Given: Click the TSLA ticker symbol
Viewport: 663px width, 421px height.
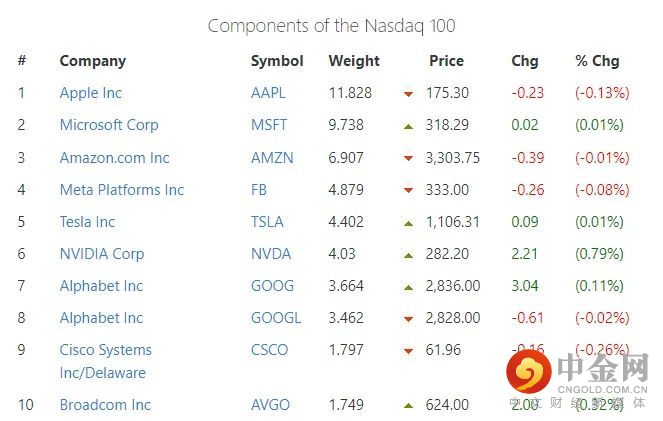Looking at the screenshot, I should pyautogui.click(x=267, y=221).
